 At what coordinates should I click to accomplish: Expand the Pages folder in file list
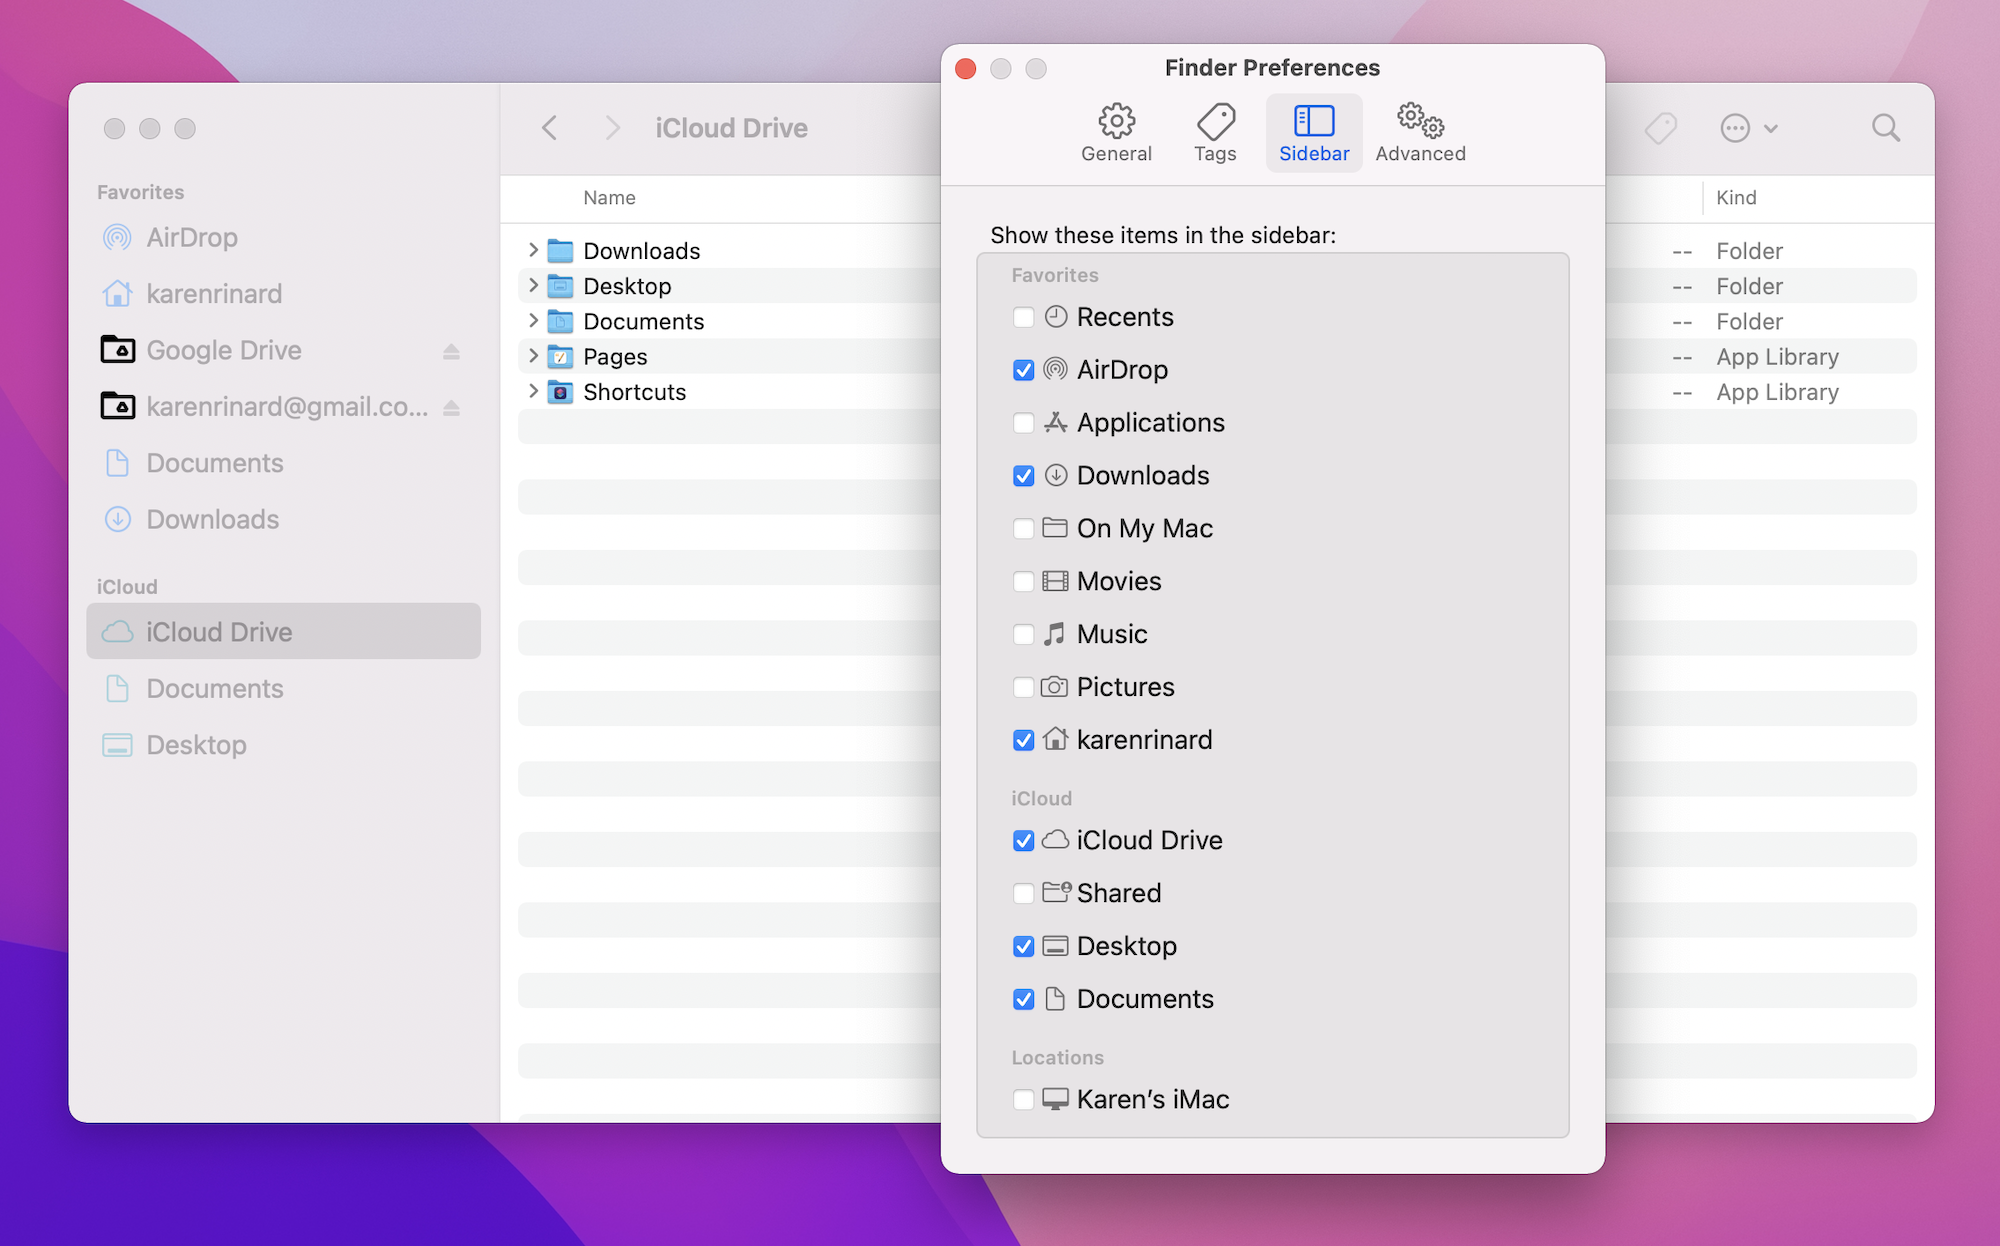point(533,356)
